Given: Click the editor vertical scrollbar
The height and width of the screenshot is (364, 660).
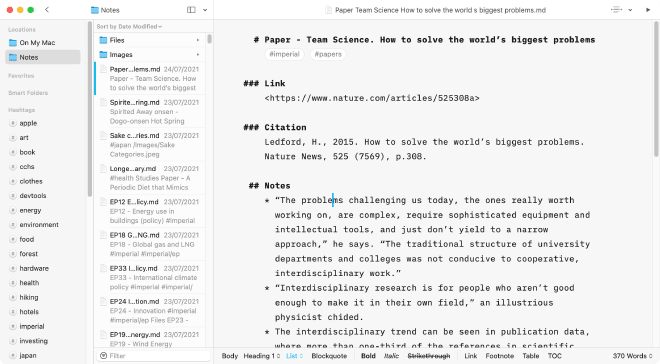Looking at the screenshot, I should tap(656, 88).
